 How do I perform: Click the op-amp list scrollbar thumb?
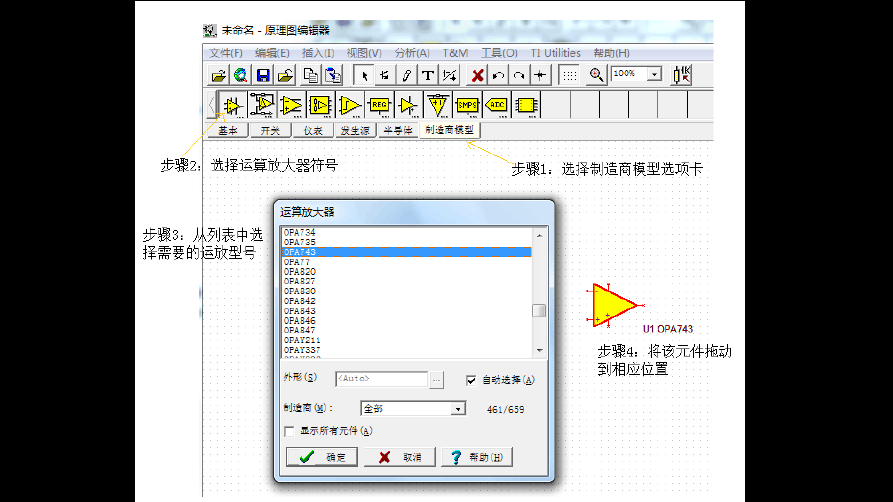click(539, 311)
